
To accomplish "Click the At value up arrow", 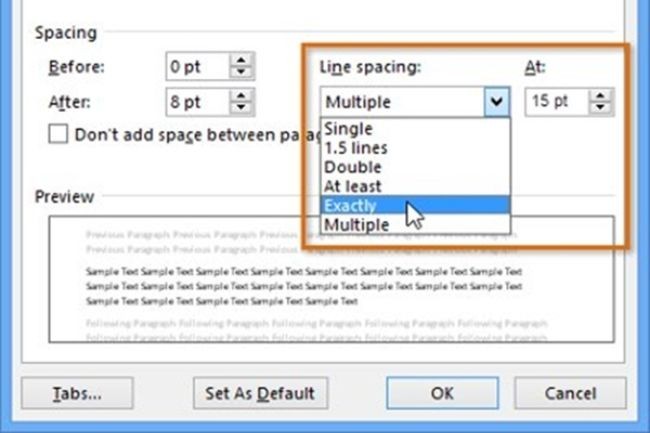I will click(600, 96).
